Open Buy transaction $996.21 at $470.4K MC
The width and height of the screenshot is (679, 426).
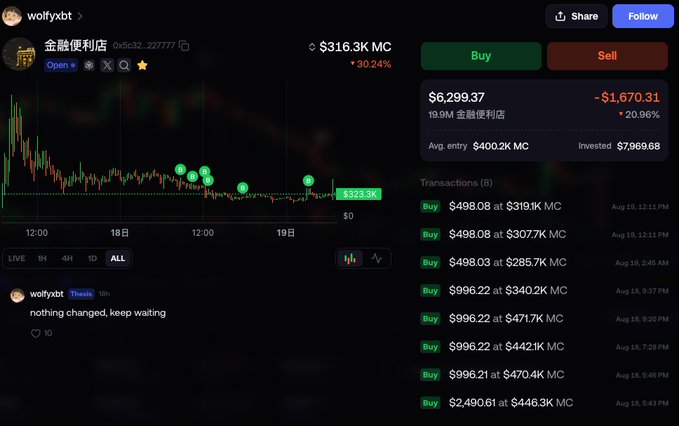tap(544, 375)
